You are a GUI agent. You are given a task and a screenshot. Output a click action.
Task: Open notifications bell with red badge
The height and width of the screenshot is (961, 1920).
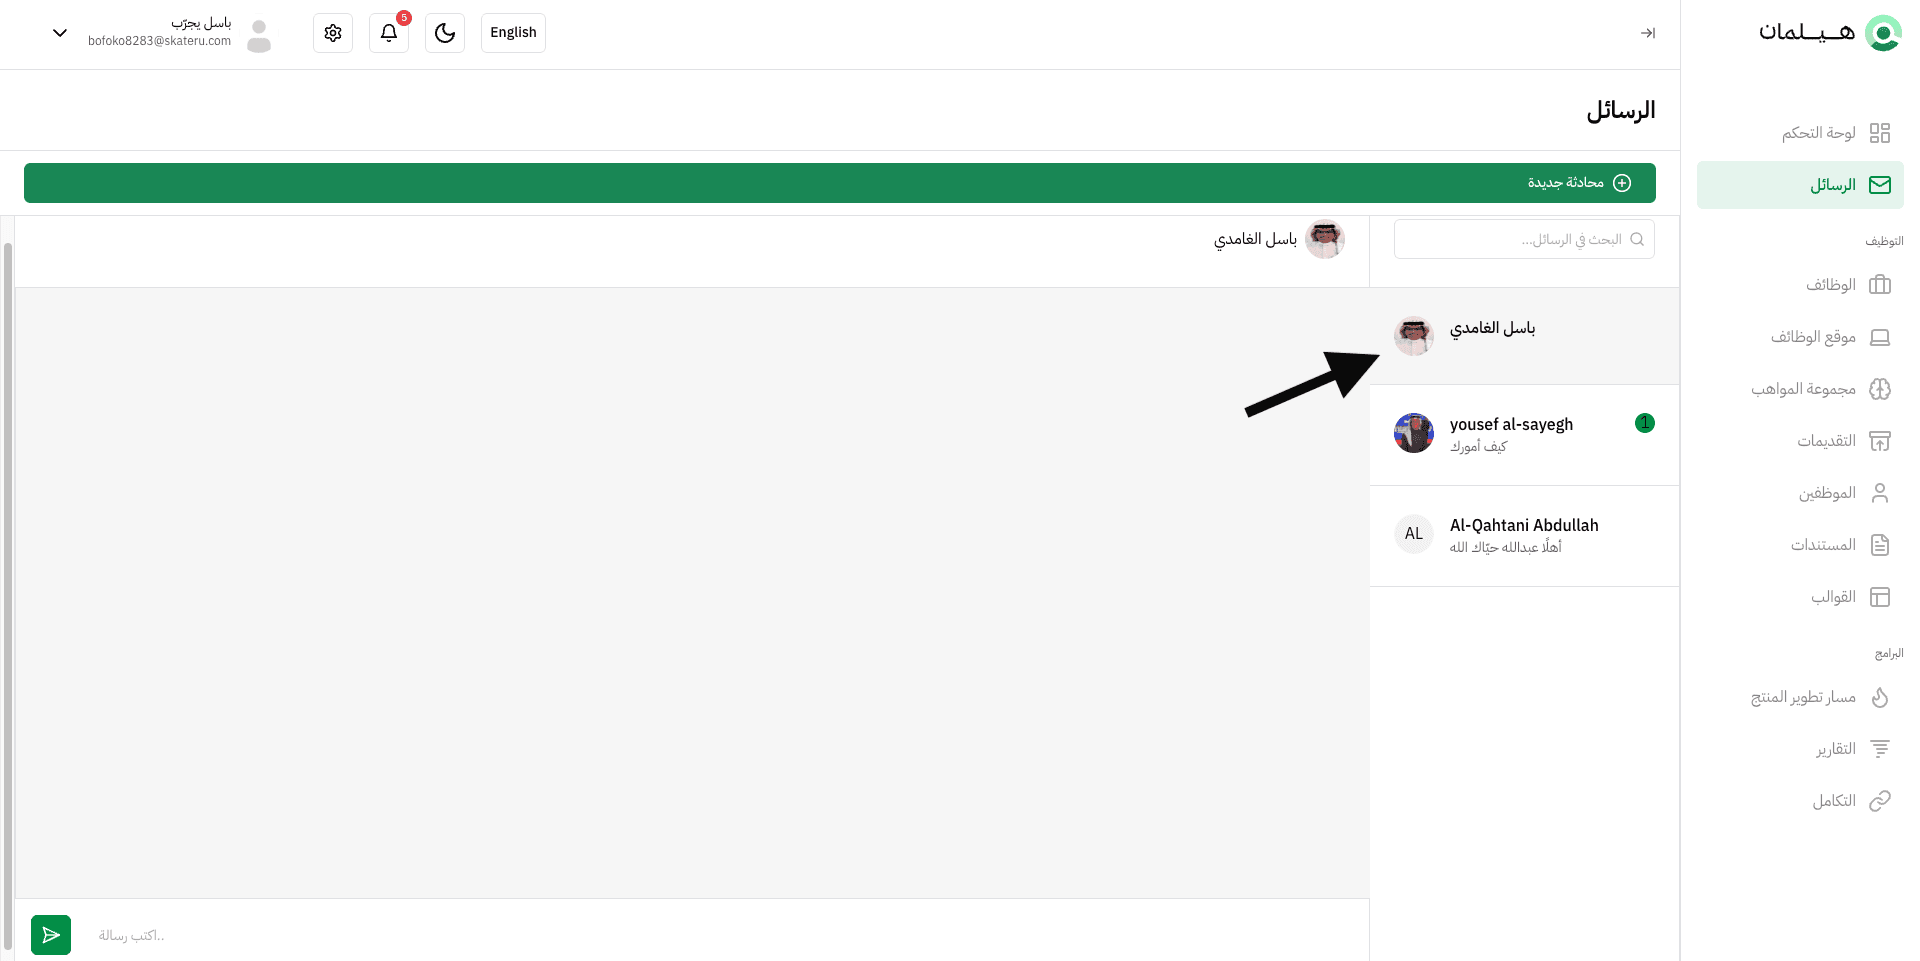coord(389,33)
